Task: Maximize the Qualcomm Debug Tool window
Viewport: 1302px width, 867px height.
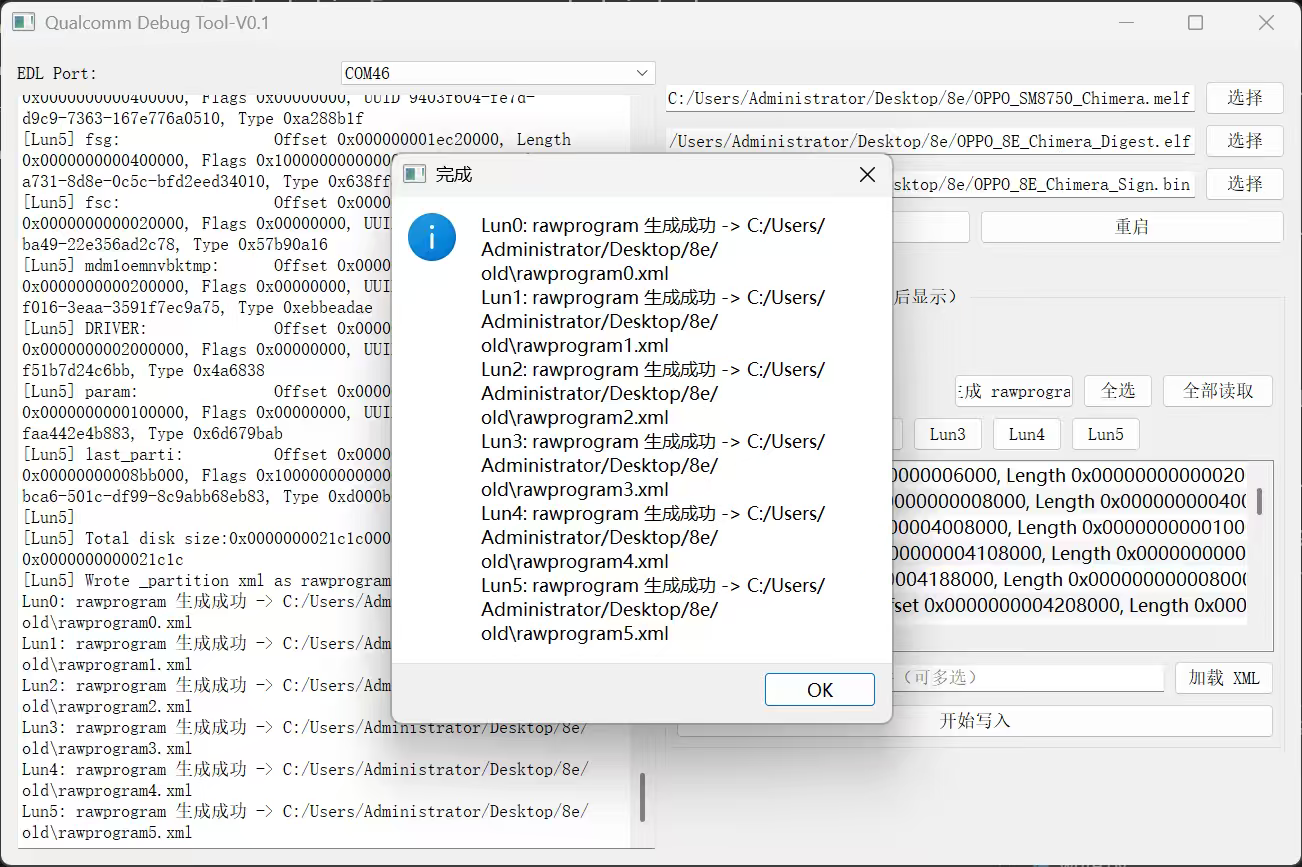Action: [x=1195, y=22]
